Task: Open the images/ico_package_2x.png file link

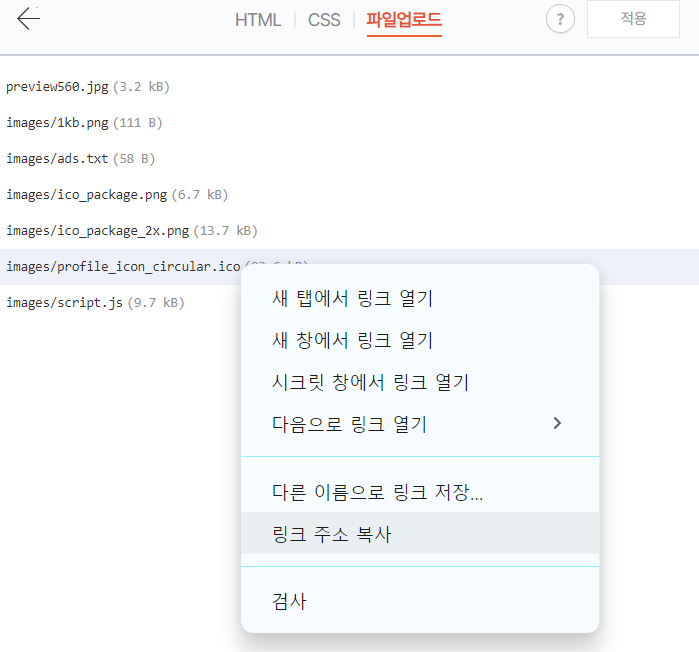Action: (98, 231)
